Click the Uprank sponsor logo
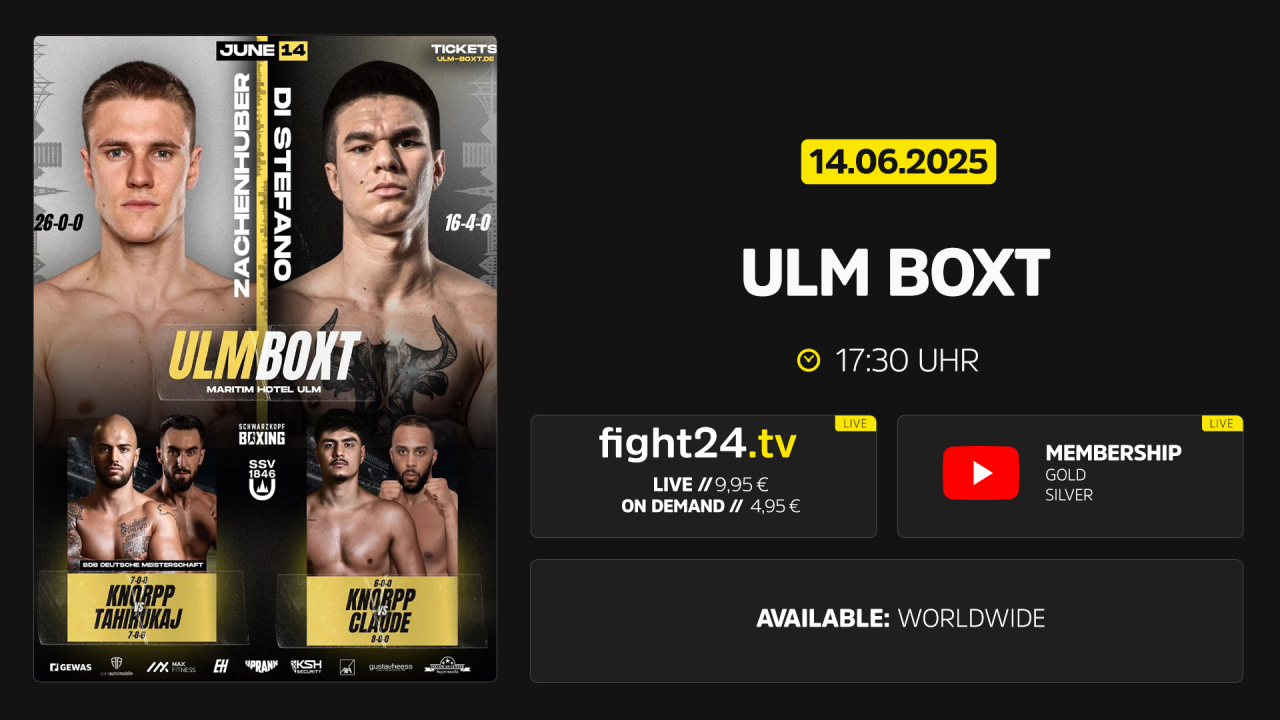The height and width of the screenshot is (720, 1280). pos(261,666)
